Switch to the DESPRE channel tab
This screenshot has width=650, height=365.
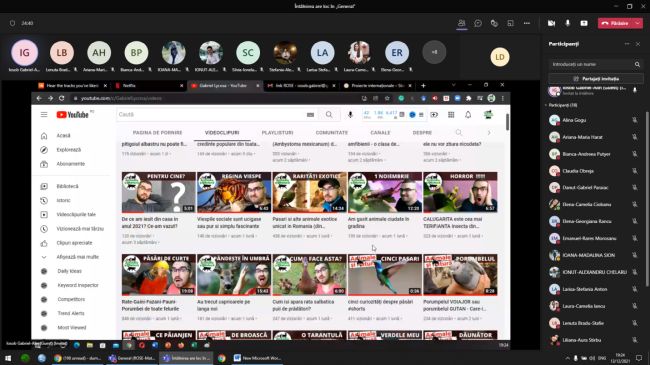(422, 133)
